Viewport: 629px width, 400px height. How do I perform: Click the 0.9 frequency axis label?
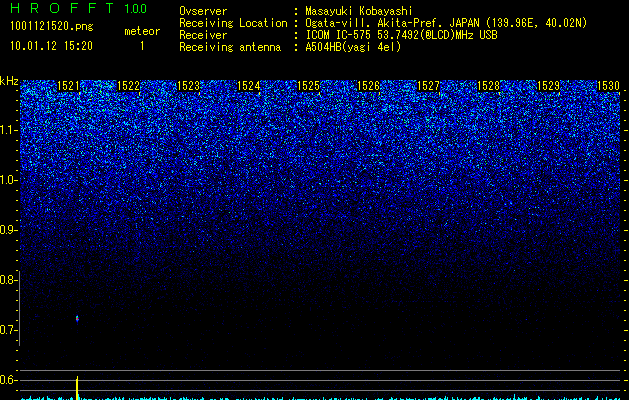pos(8,230)
